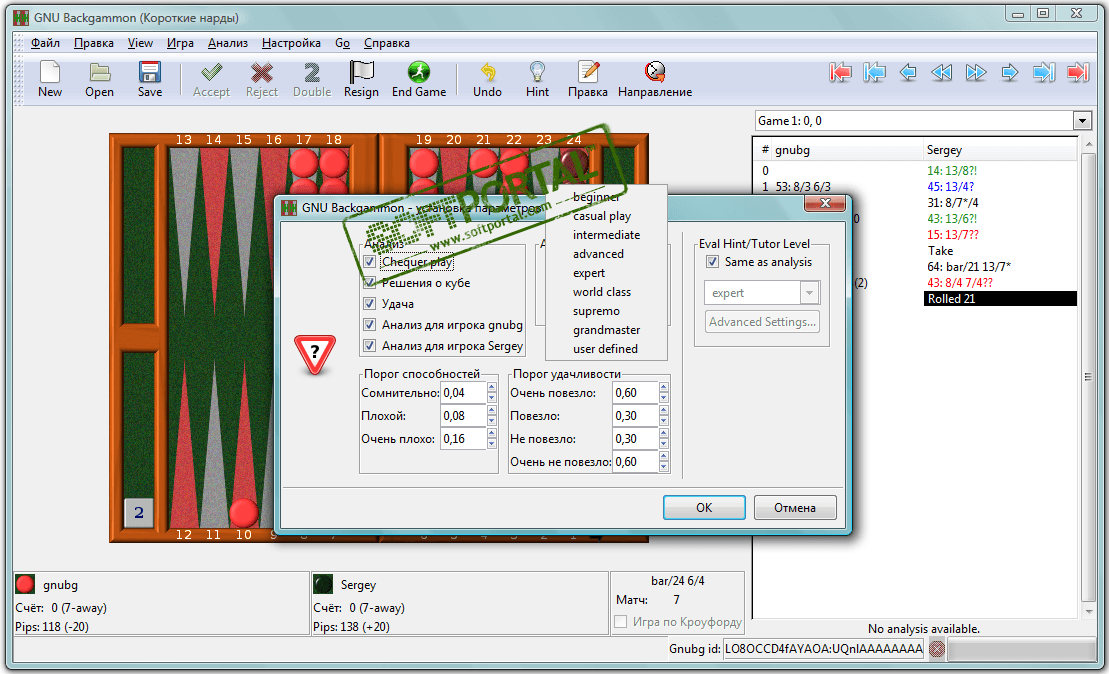Viewport: 1109px width, 674px height.
Task: Click the doubling cube showing 2
Action: click(x=139, y=512)
